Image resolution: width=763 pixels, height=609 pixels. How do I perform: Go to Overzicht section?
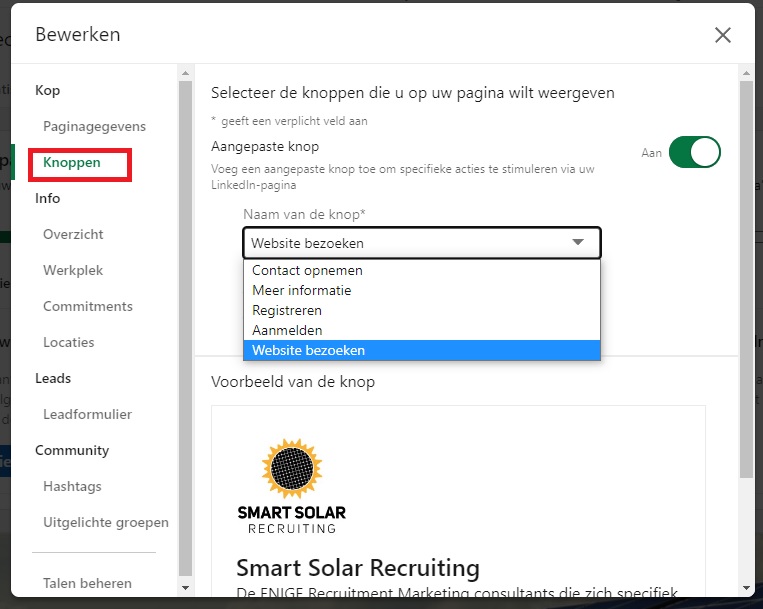(x=73, y=235)
